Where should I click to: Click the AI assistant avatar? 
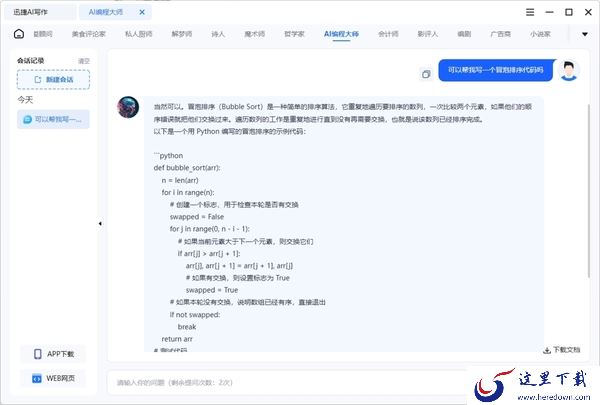128,107
